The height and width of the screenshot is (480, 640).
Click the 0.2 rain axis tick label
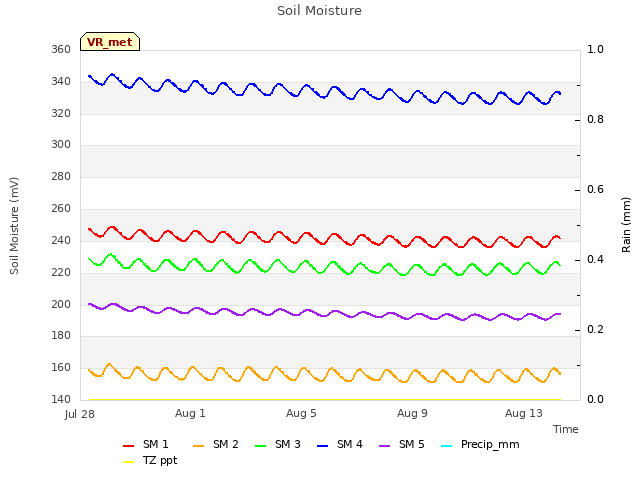pos(595,329)
